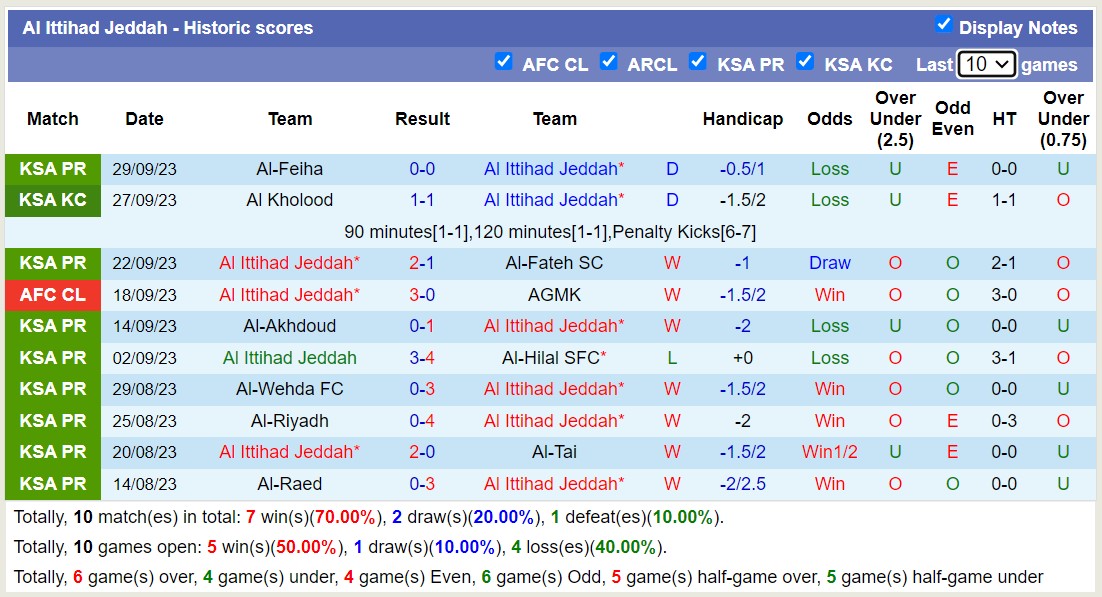This screenshot has height=597, width=1102.
Task: Click the Al-Akhdoud team name
Action: 289,326
